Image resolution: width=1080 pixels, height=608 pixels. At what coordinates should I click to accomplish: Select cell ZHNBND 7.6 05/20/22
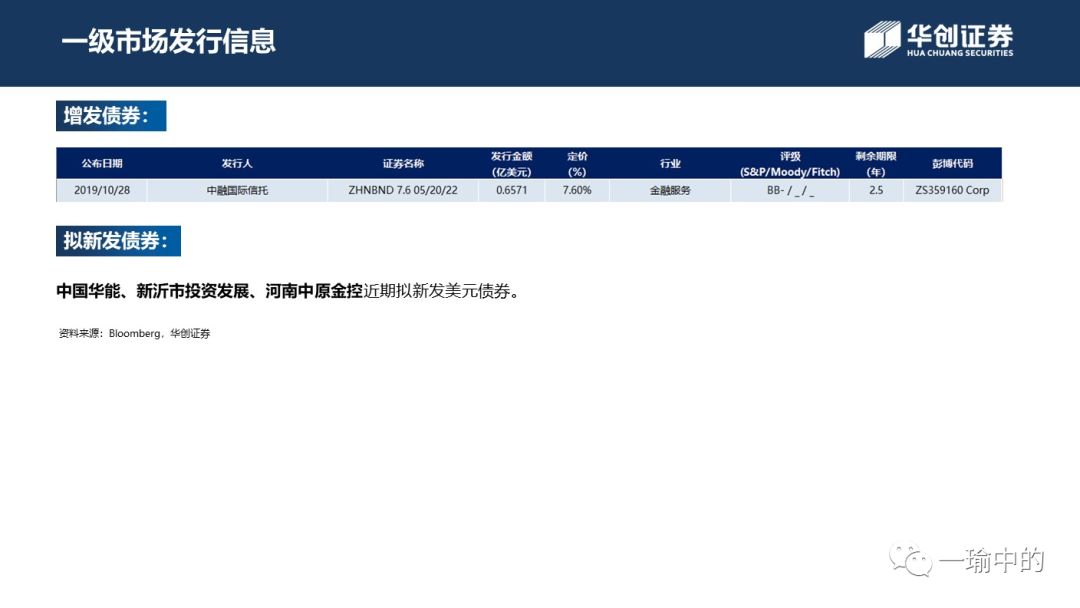click(403, 190)
